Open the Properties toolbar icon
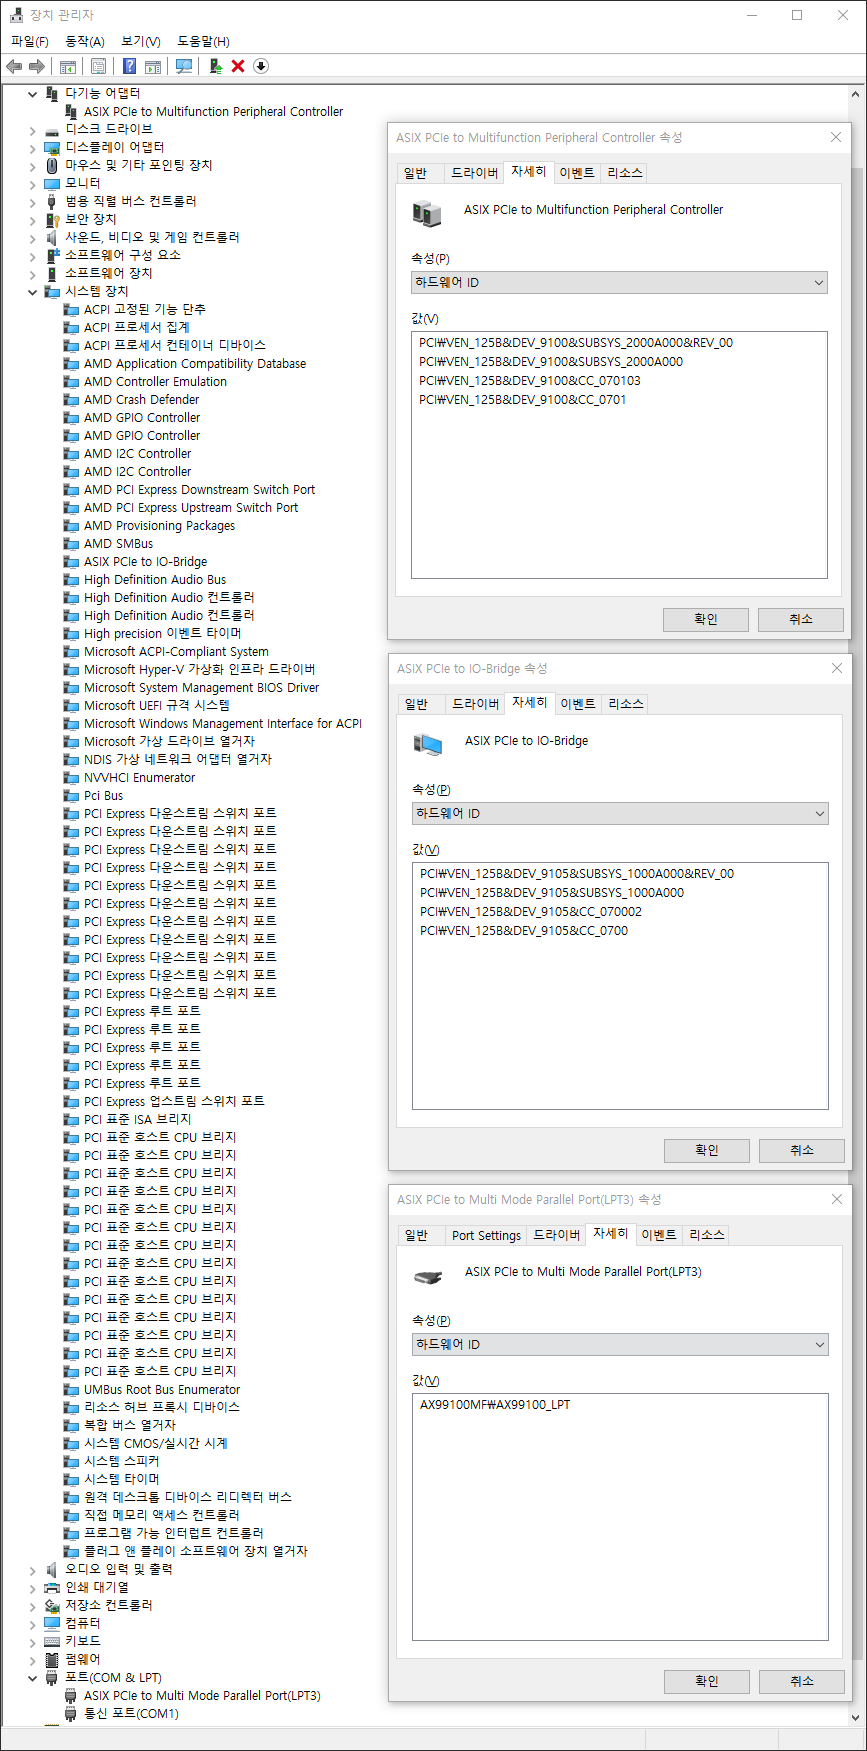The image size is (867, 1751). click(x=98, y=66)
